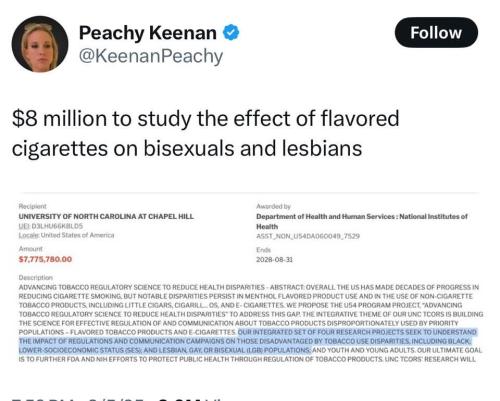Click the Ends field label

click(263, 250)
